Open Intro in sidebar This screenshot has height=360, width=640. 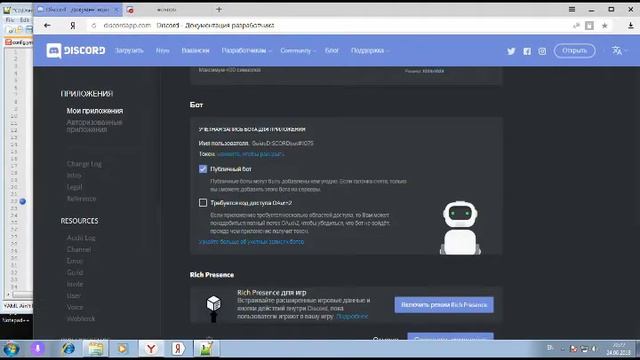[x=74, y=175]
